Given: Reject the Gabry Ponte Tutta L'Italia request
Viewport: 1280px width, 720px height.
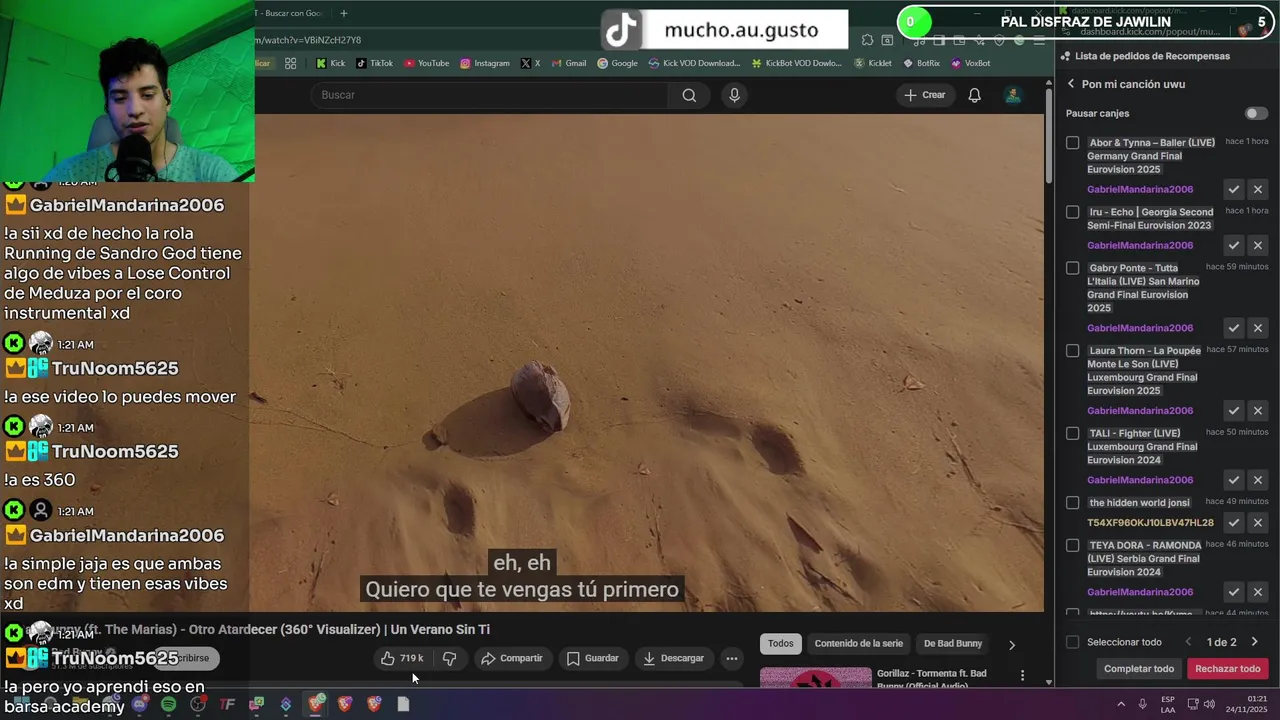Looking at the screenshot, I should pos(1258,328).
